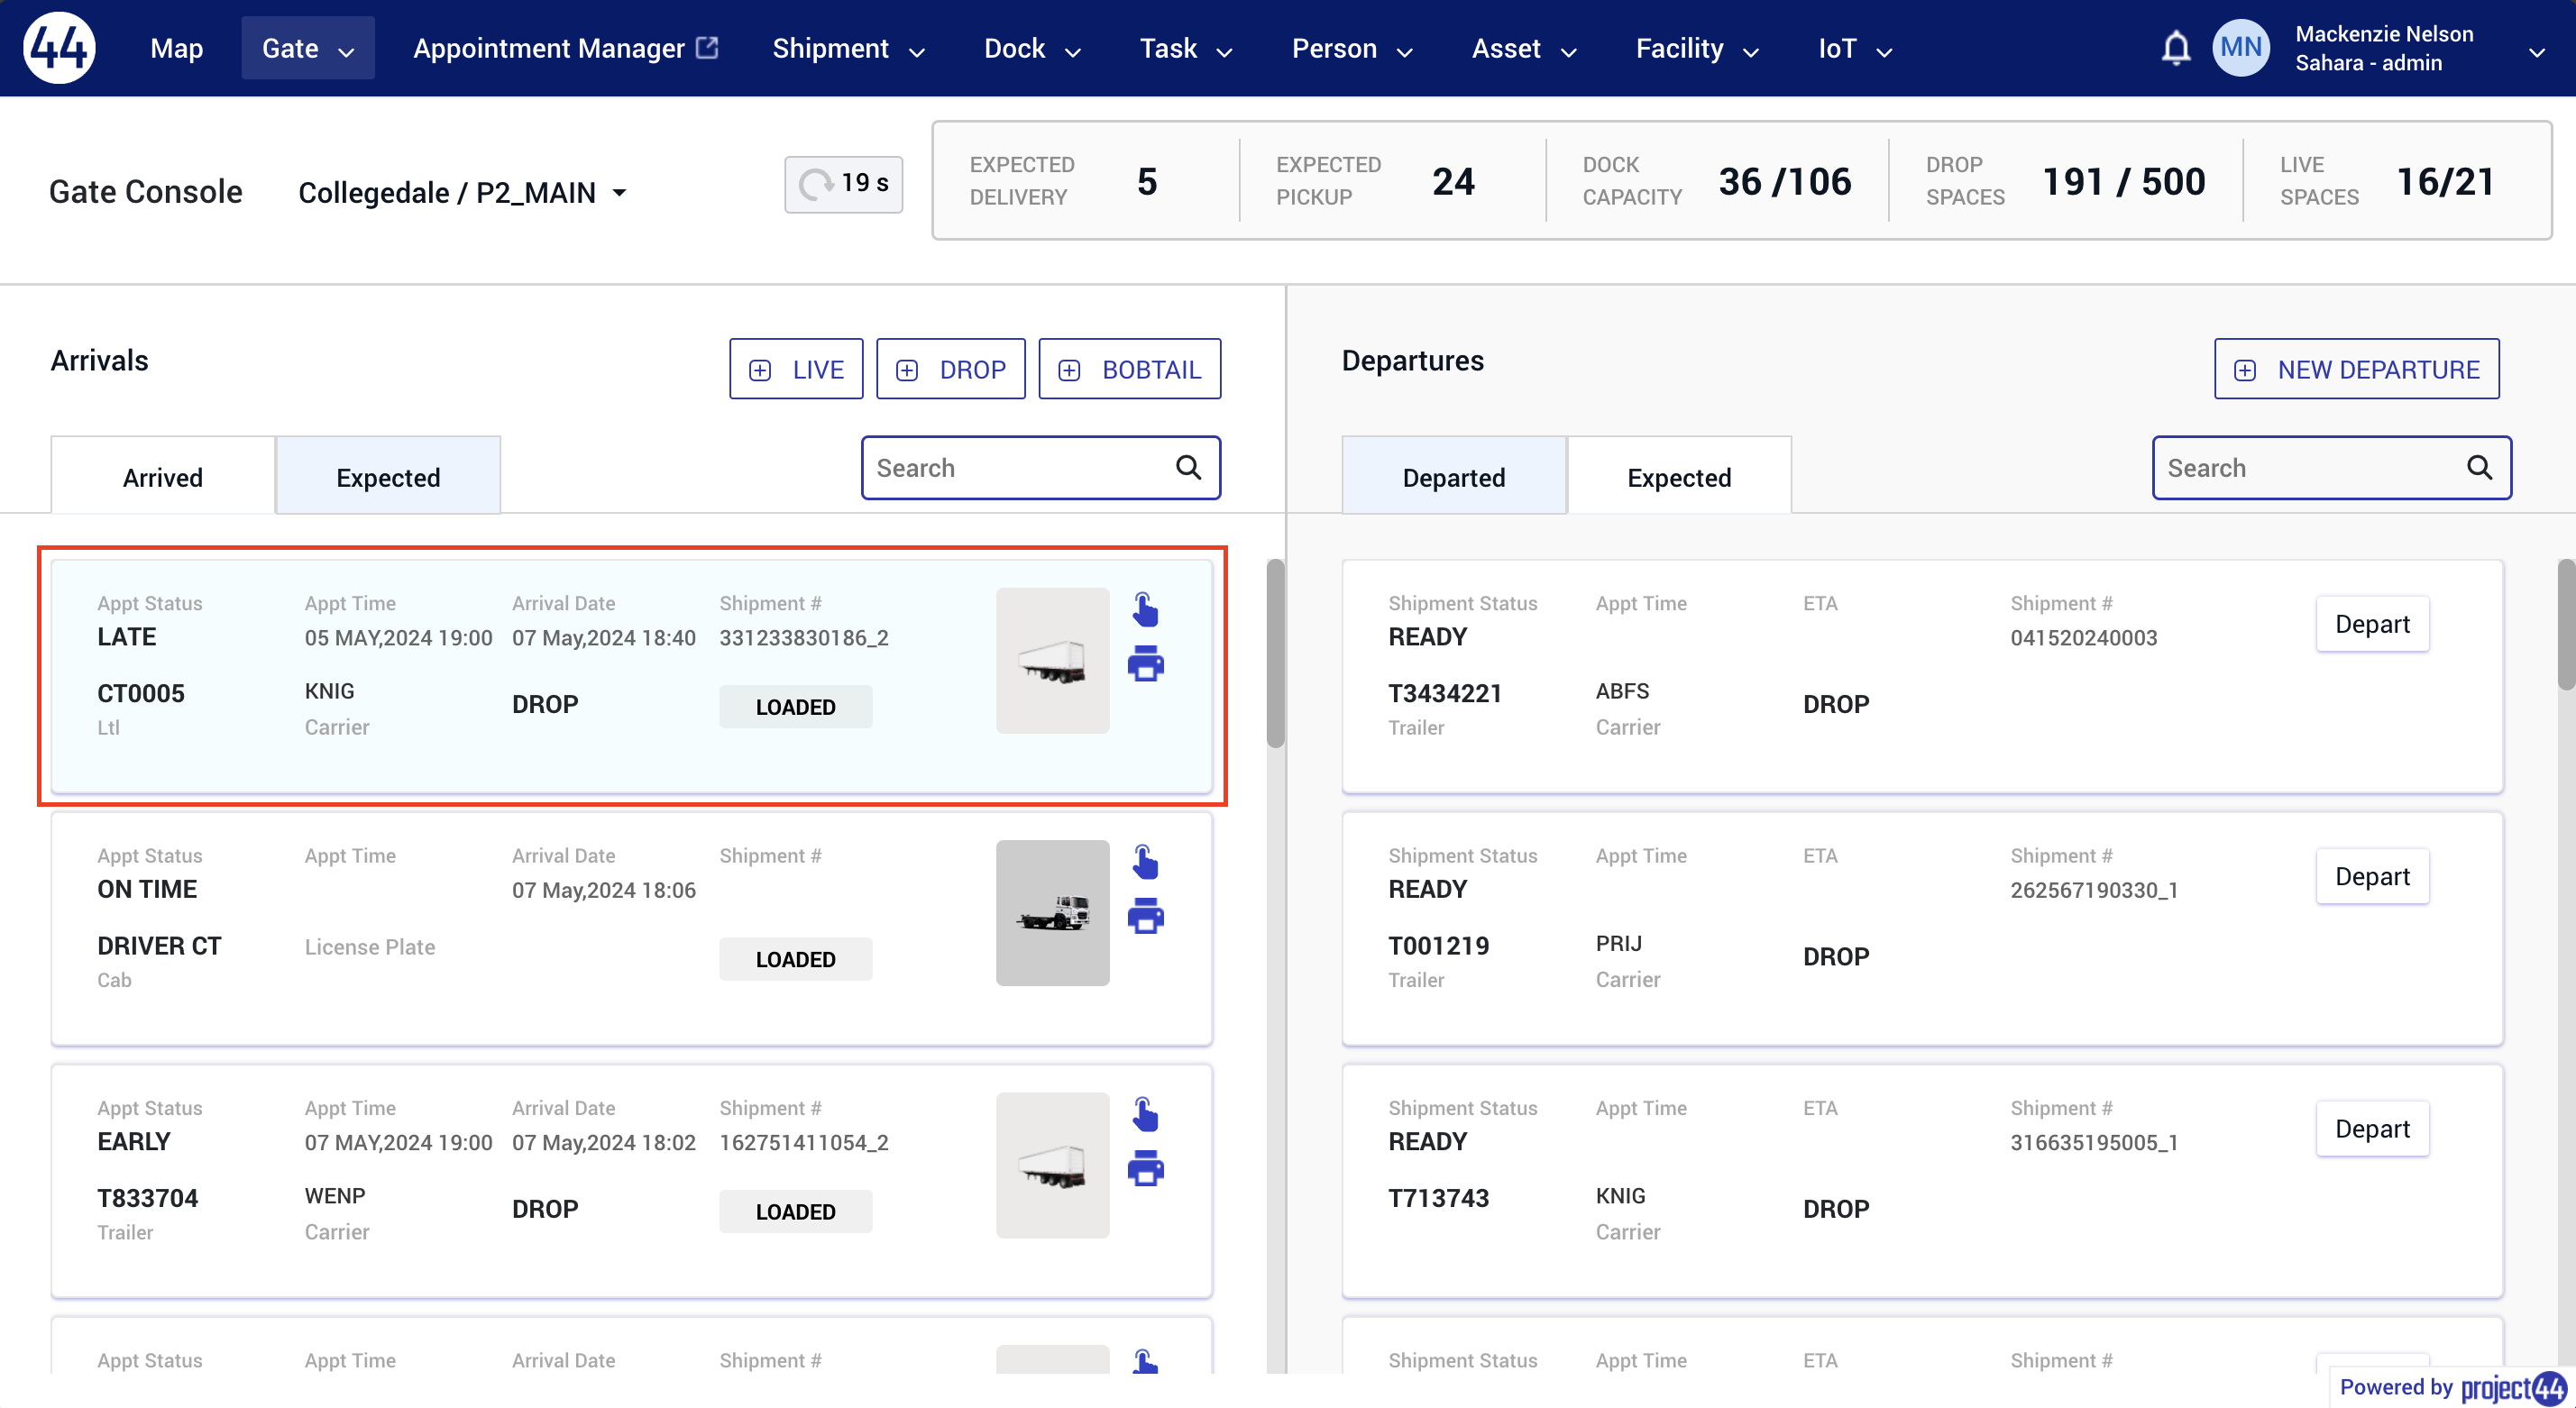Click the EARLY appointment status
This screenshot has width=2576, height=1408.
click(x=134, y=1141)
